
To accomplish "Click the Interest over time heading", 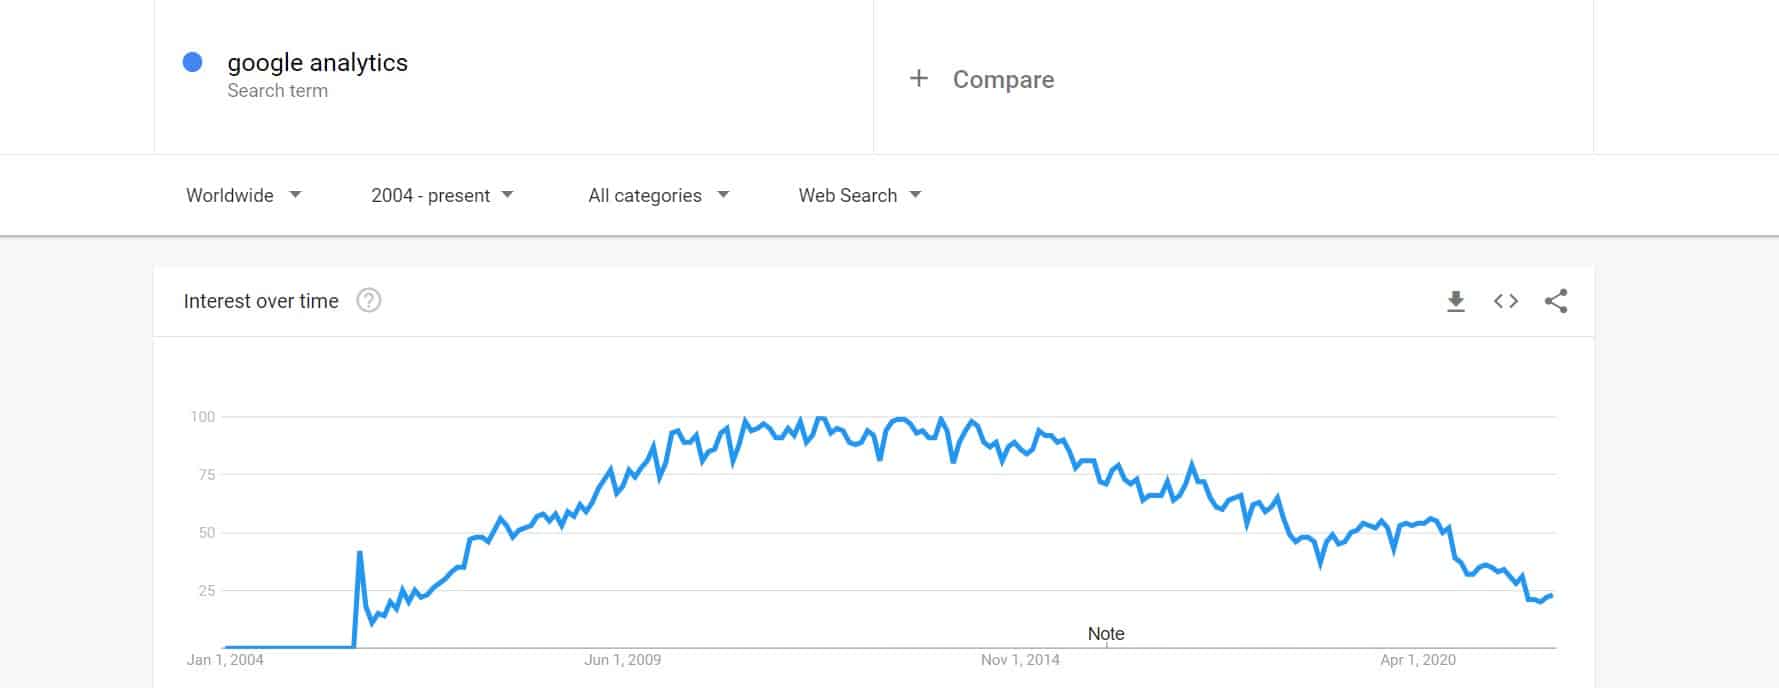I will click(x=261, y=301).
